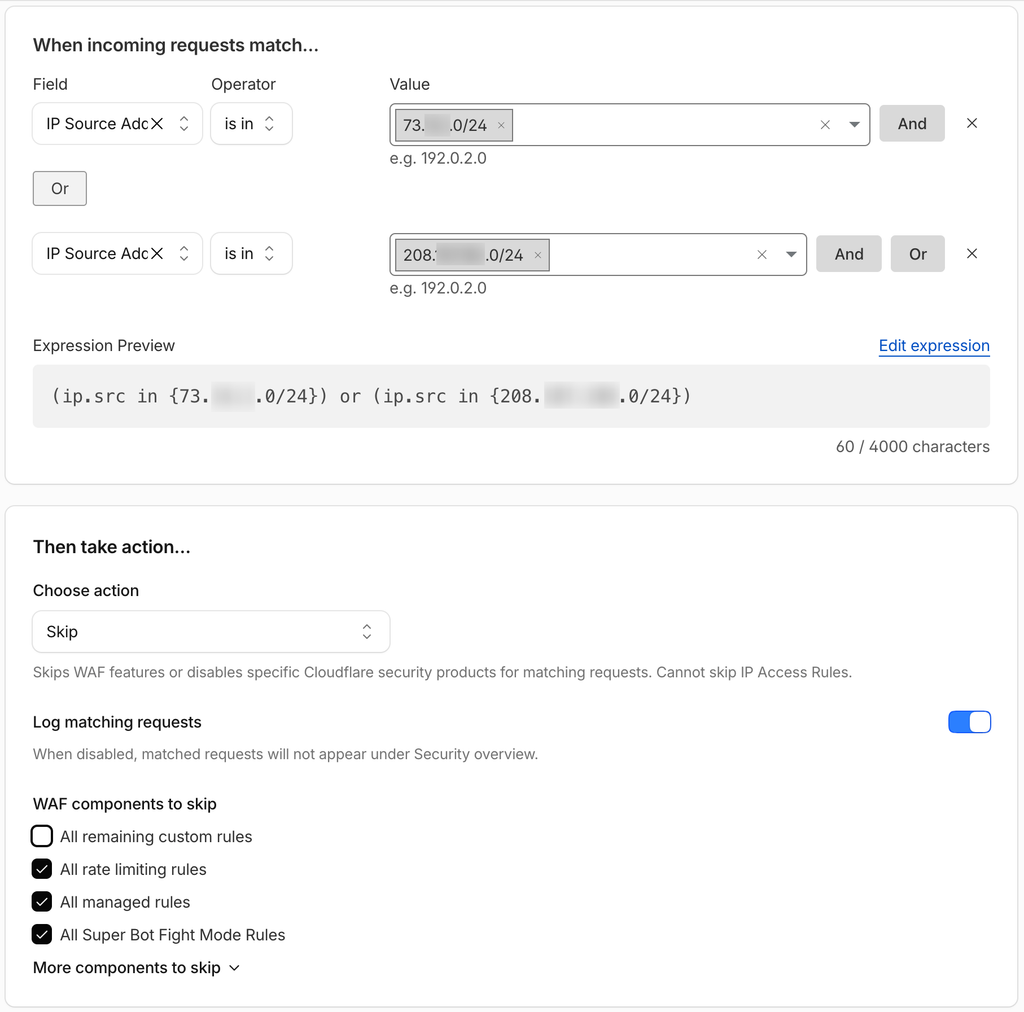
Task: Open the Edit expression link
Action: 934,345
